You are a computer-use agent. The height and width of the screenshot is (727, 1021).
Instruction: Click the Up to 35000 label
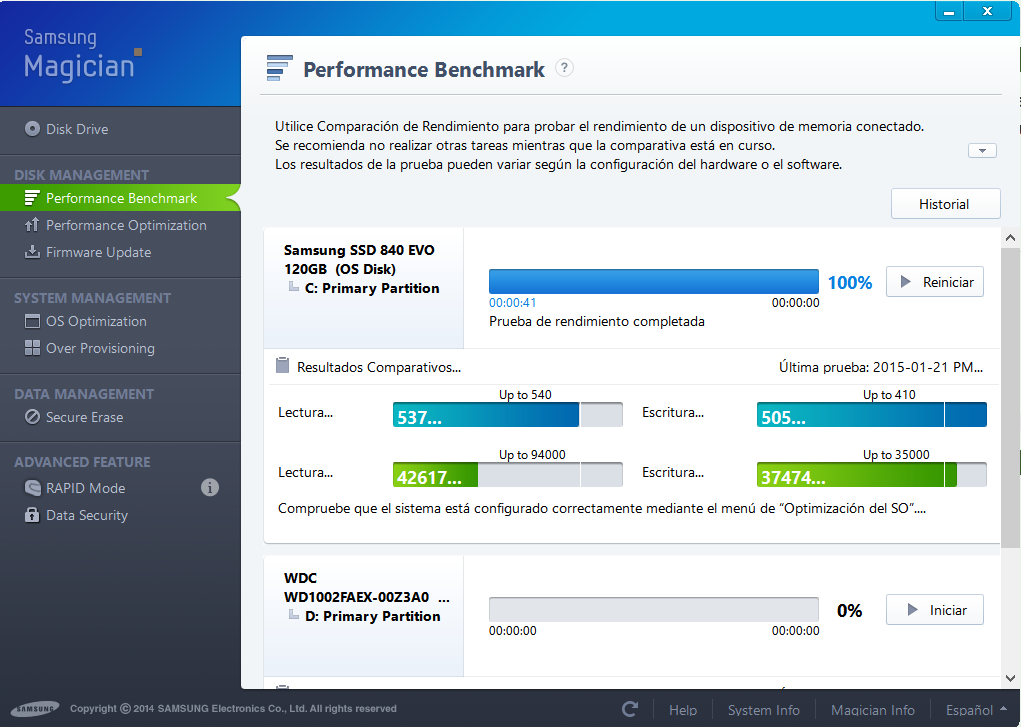tap(896, 455)
